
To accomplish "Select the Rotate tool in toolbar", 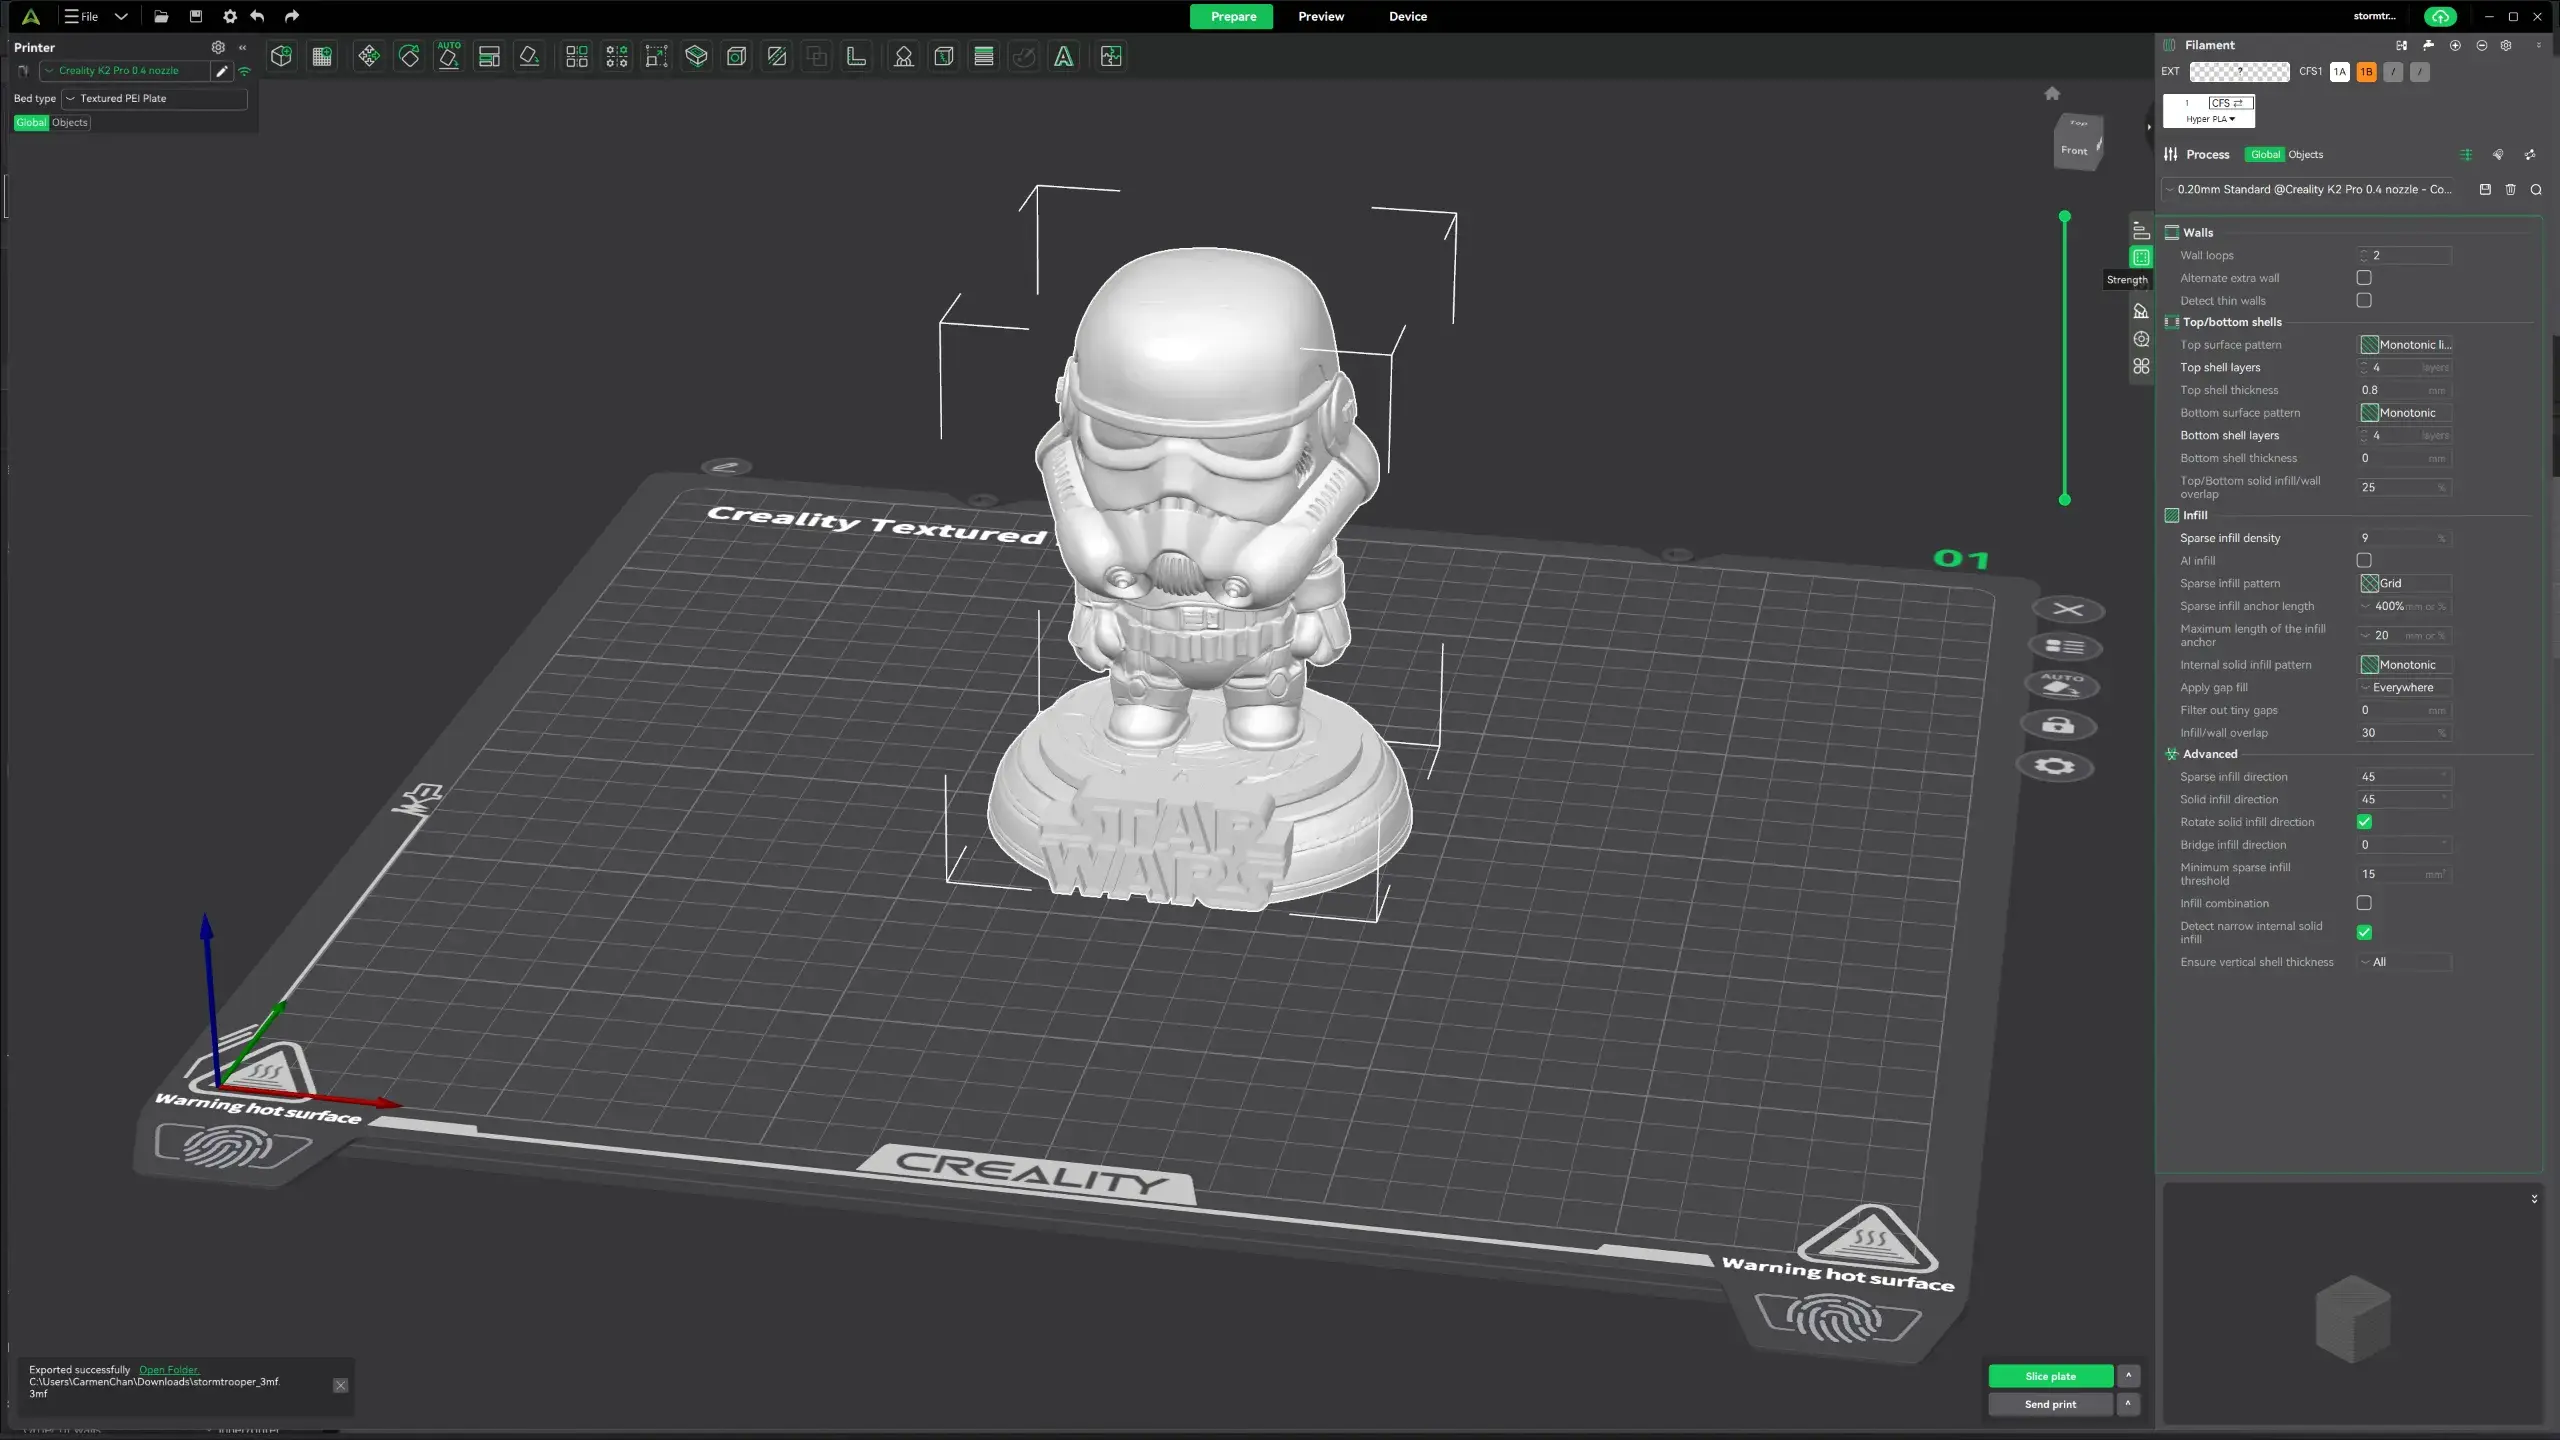I will coord(409,57).
